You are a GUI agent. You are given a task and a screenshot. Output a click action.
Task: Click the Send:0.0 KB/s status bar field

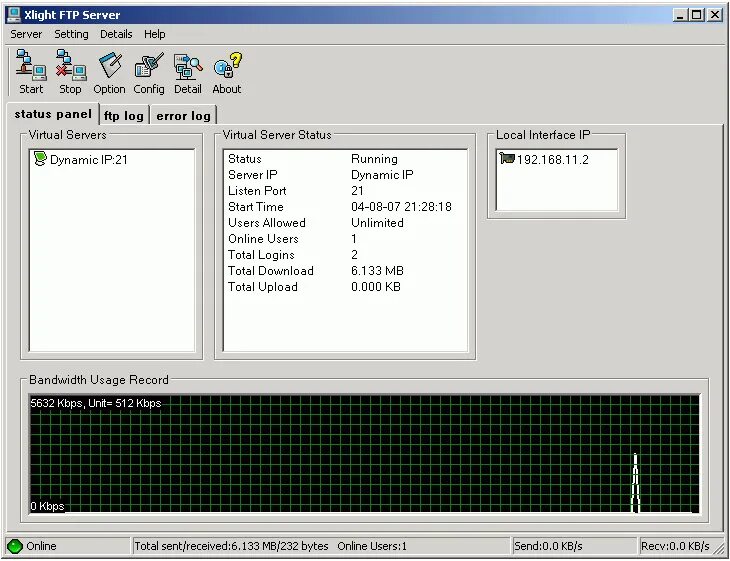pyautogui.click(x=574, y=546)
